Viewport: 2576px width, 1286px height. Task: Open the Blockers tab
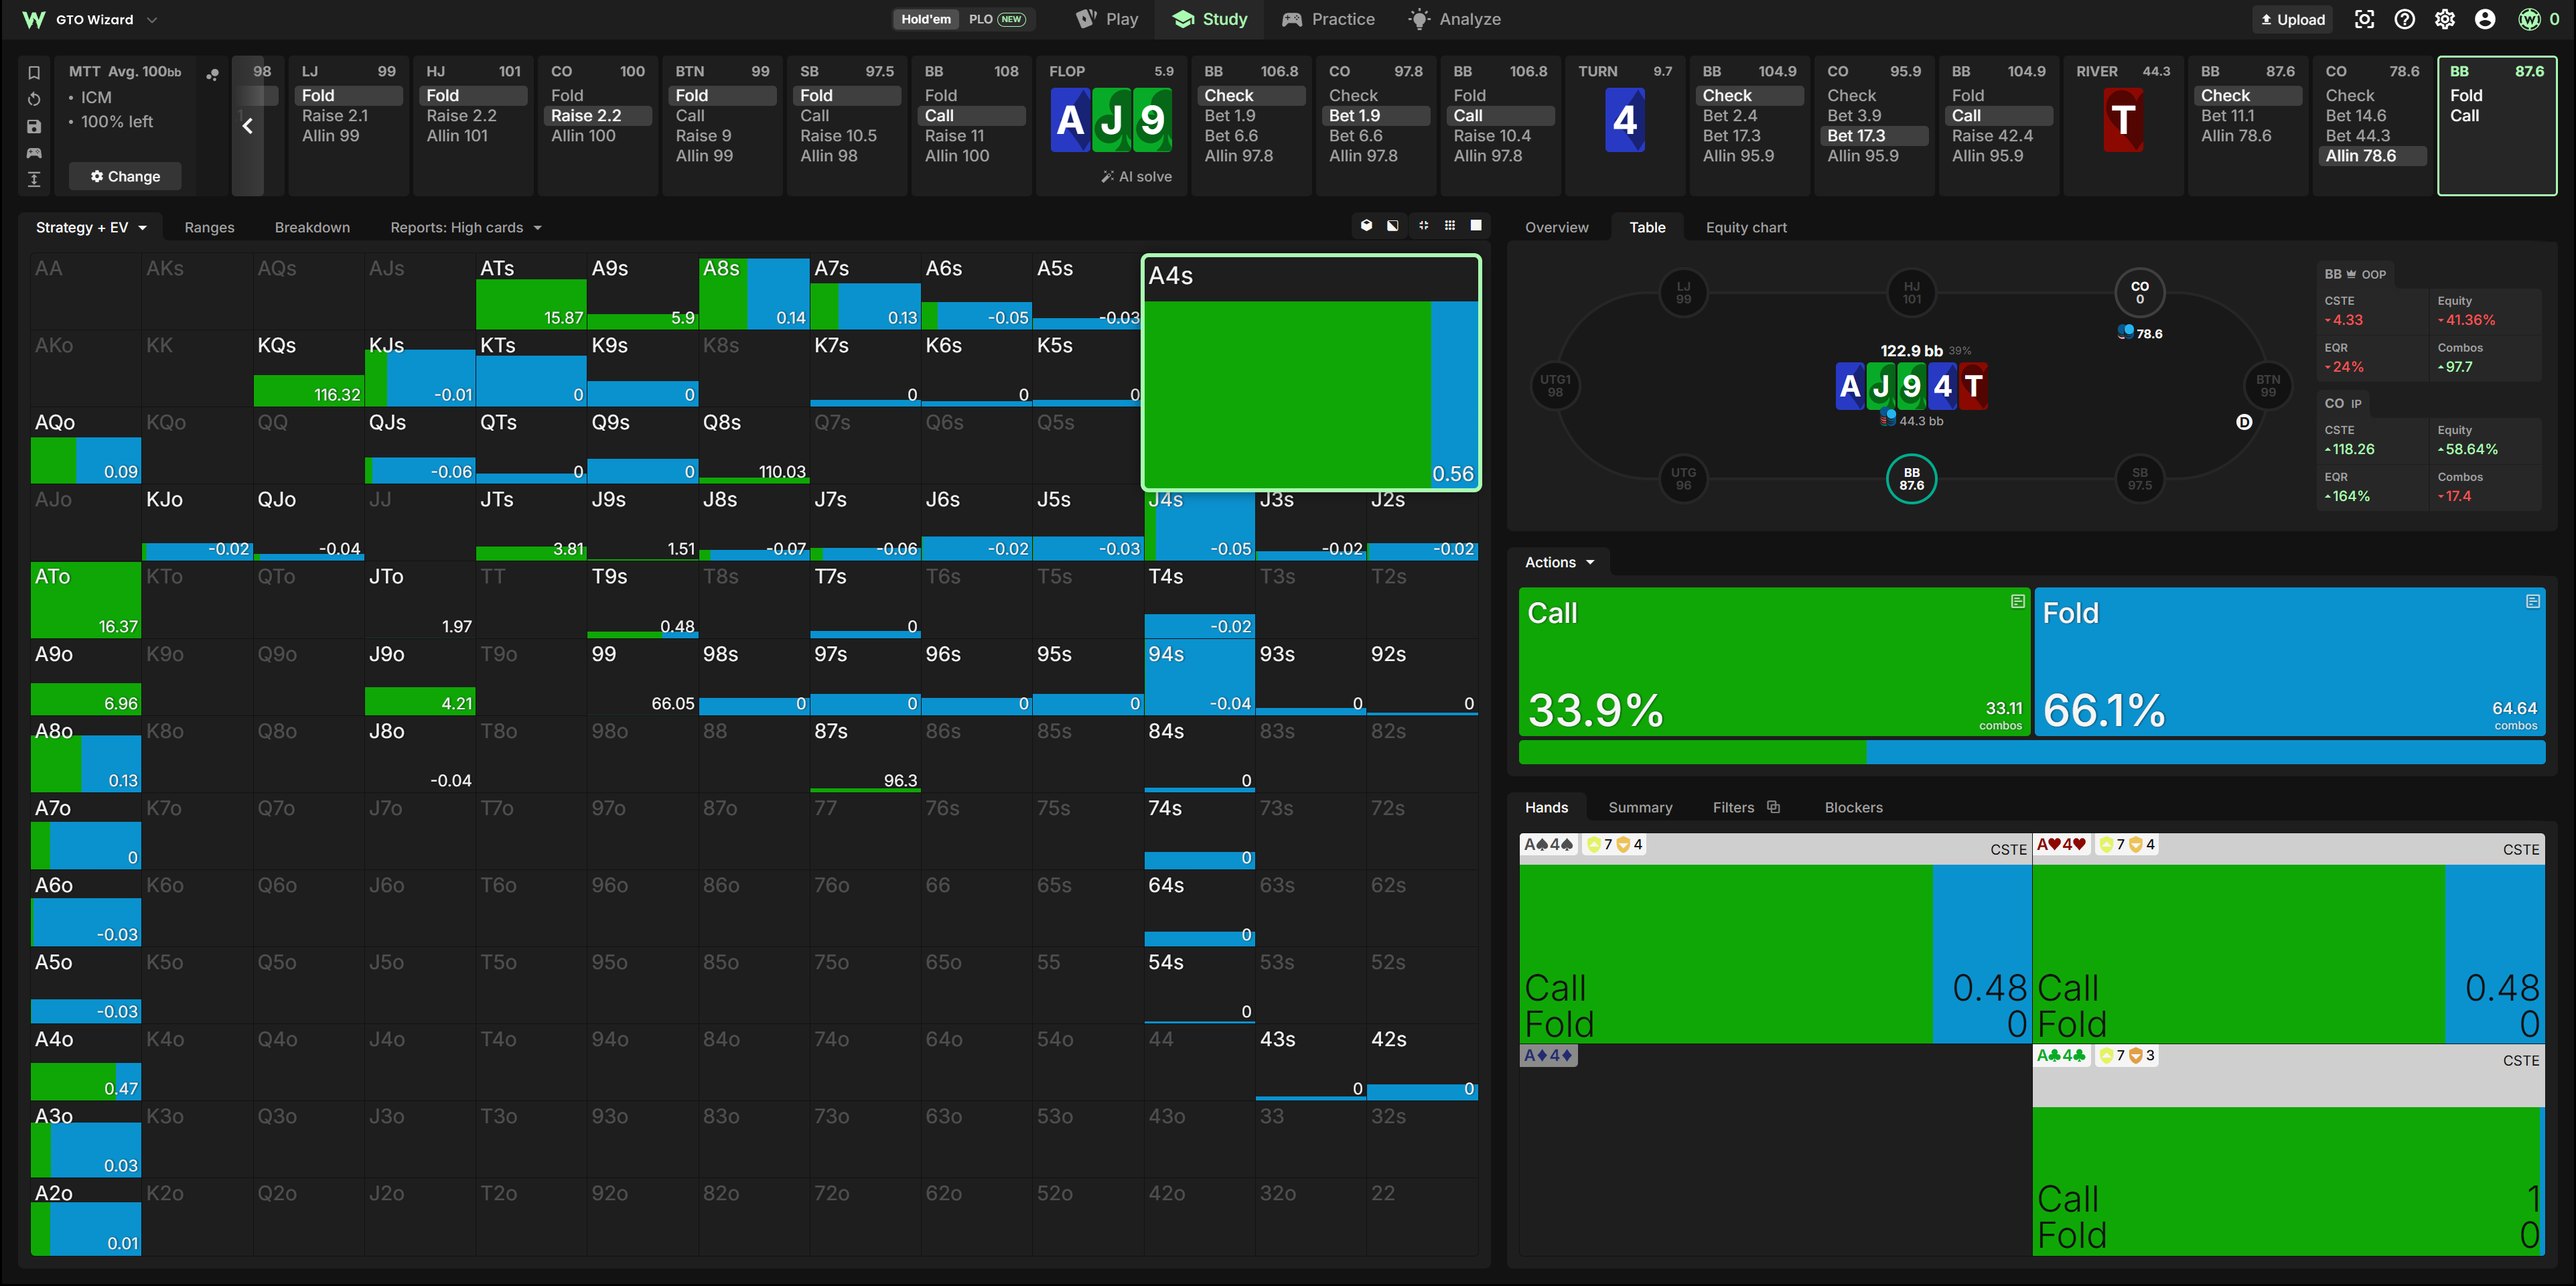[x=1853, y=807]
